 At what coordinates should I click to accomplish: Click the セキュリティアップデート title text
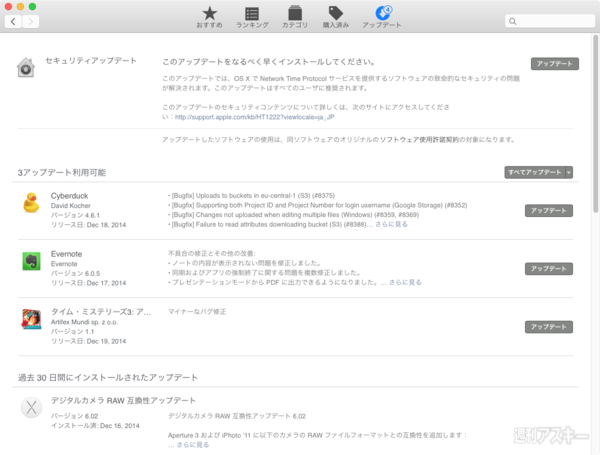91,61
